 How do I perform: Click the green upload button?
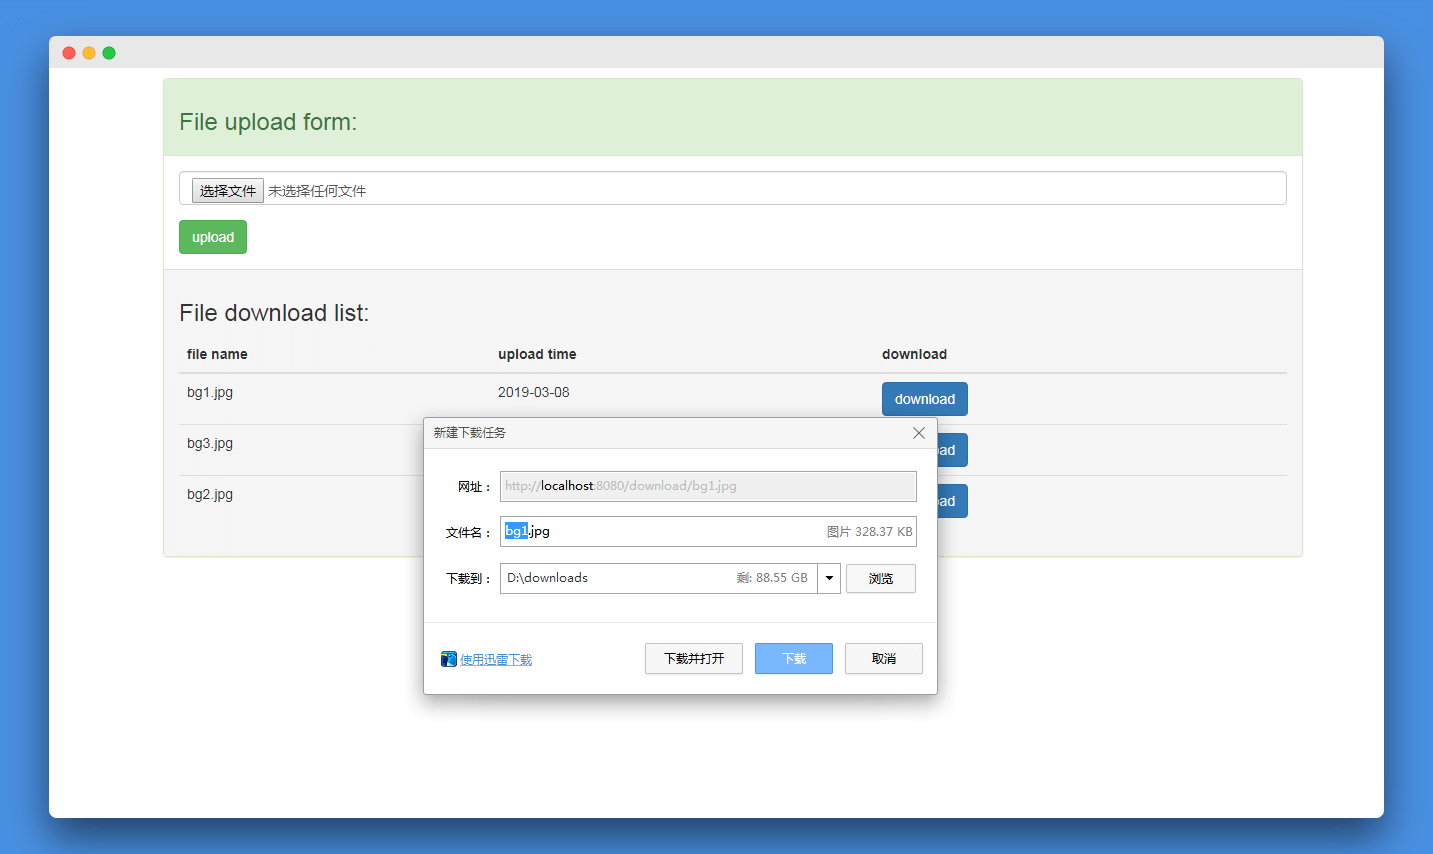tap(213, 237)
